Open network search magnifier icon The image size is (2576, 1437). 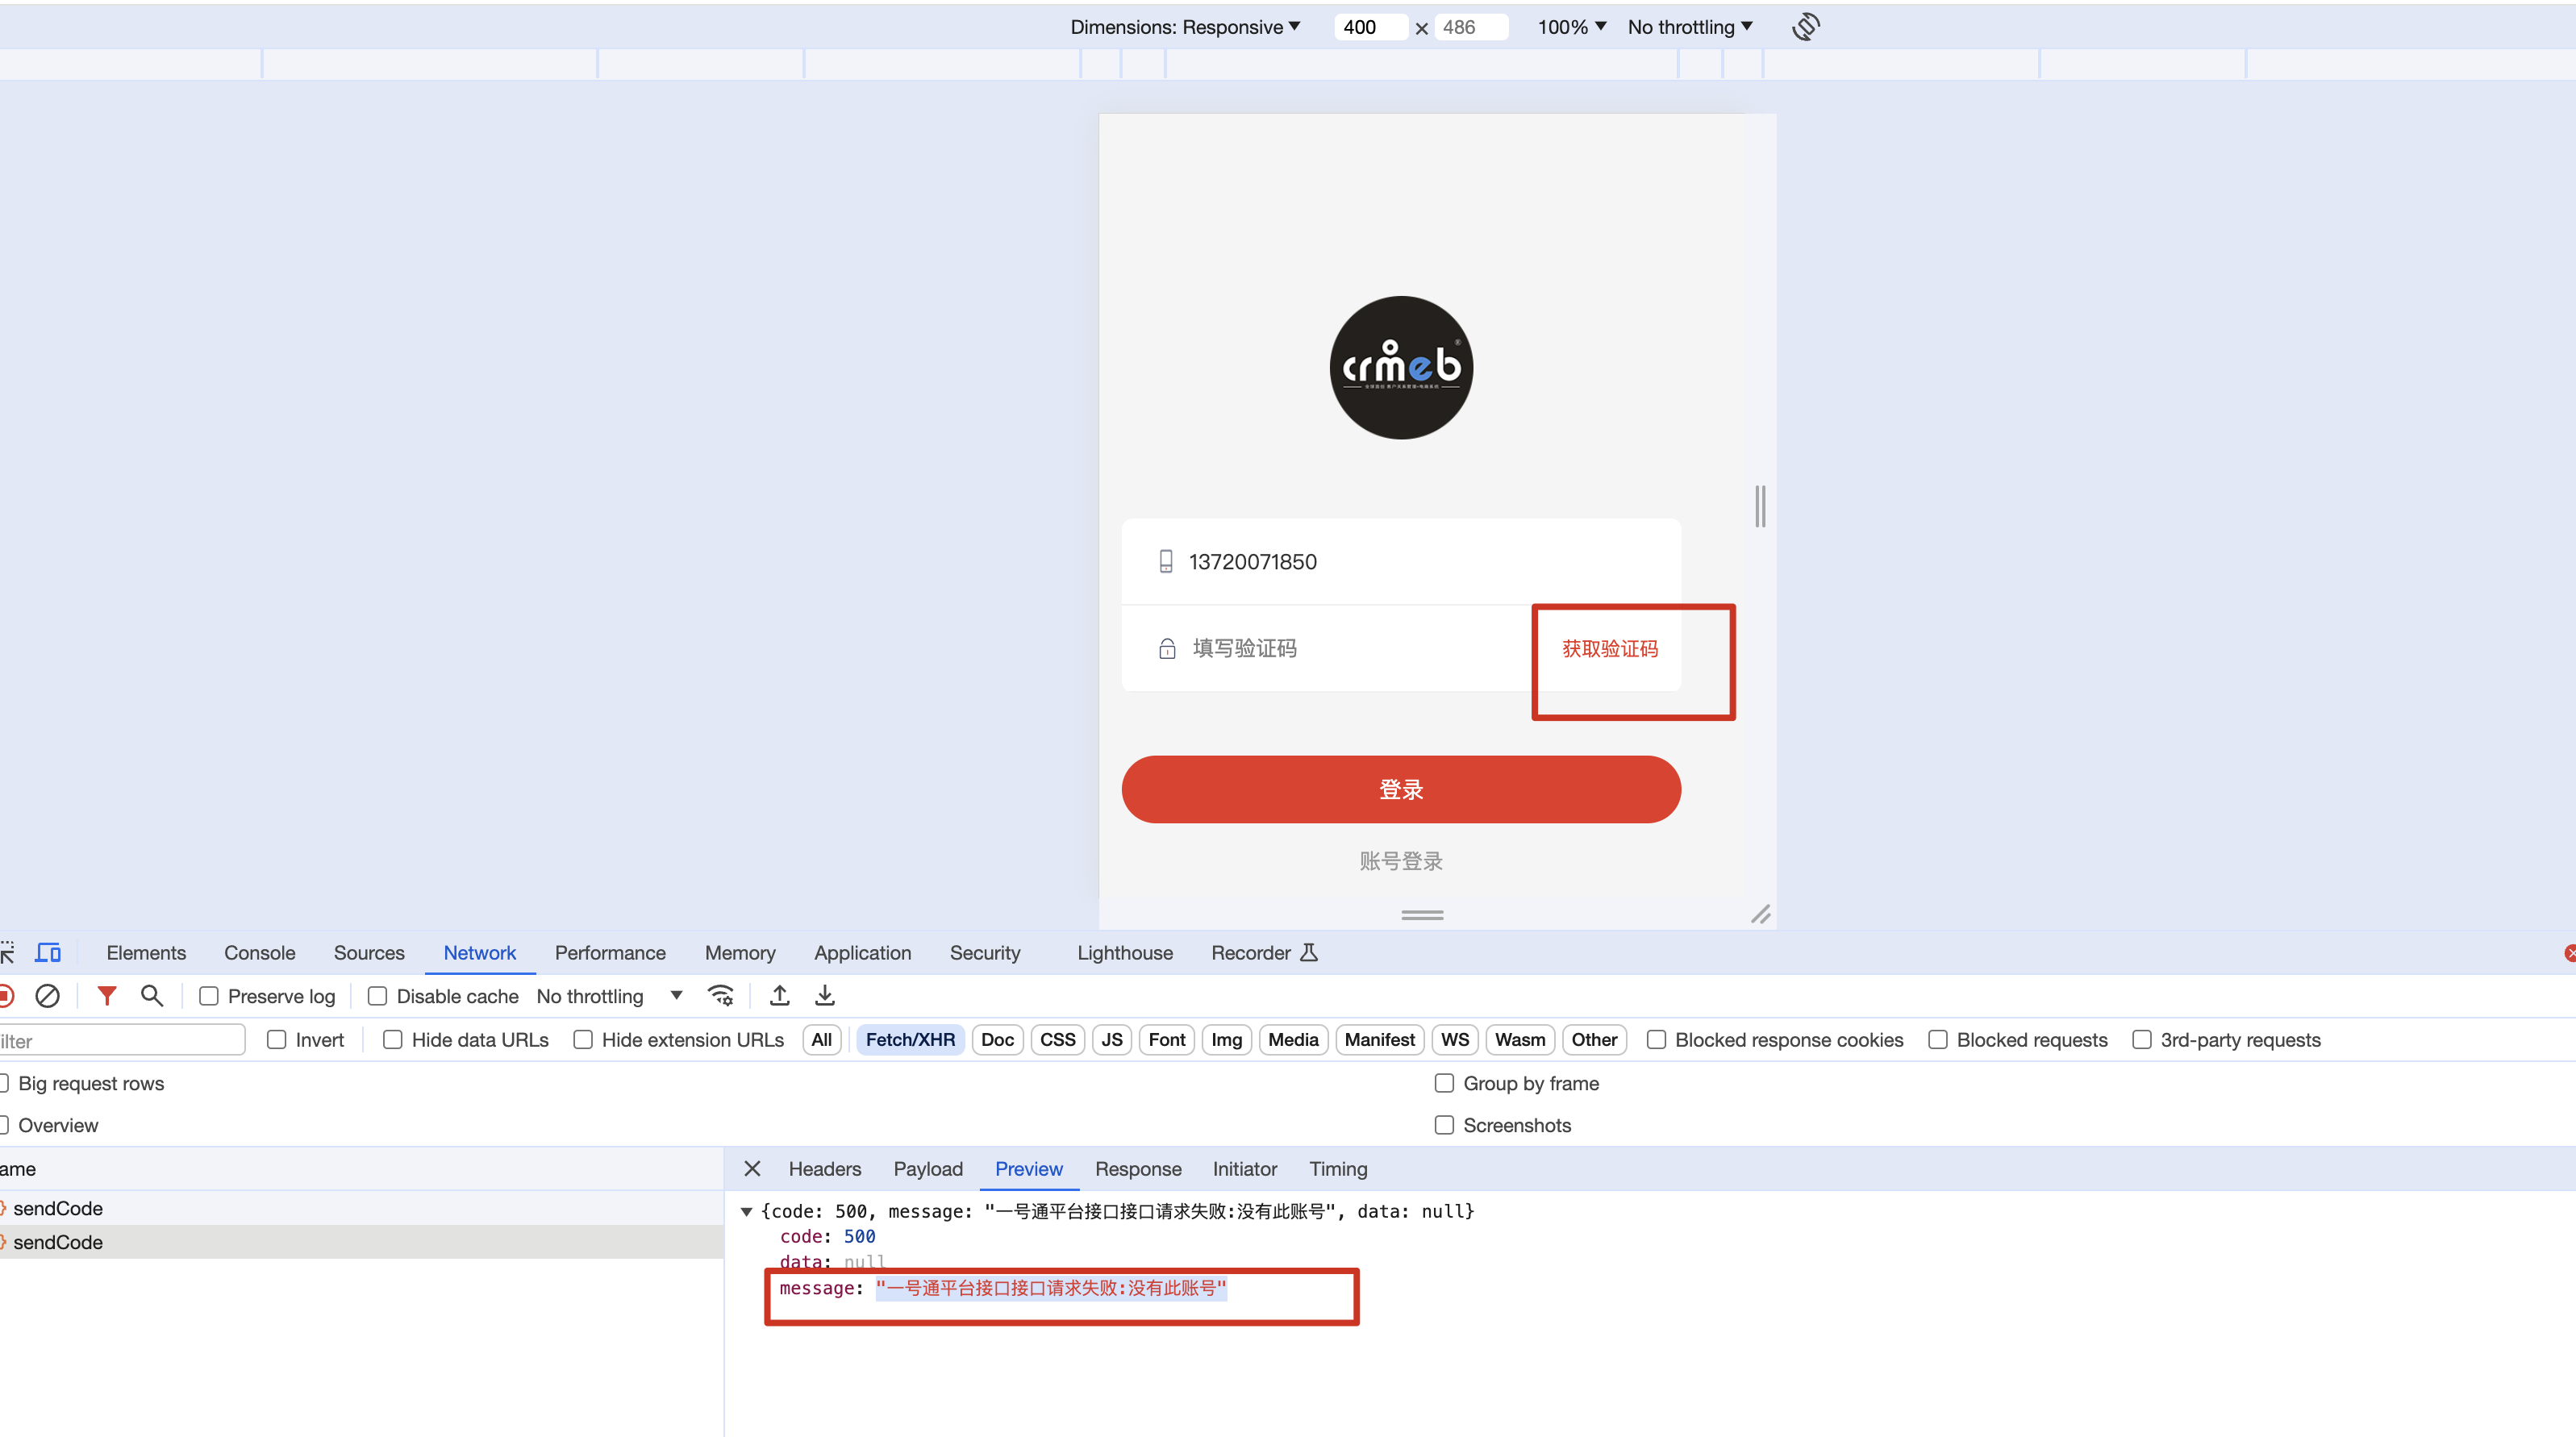(x=152, y=995)
